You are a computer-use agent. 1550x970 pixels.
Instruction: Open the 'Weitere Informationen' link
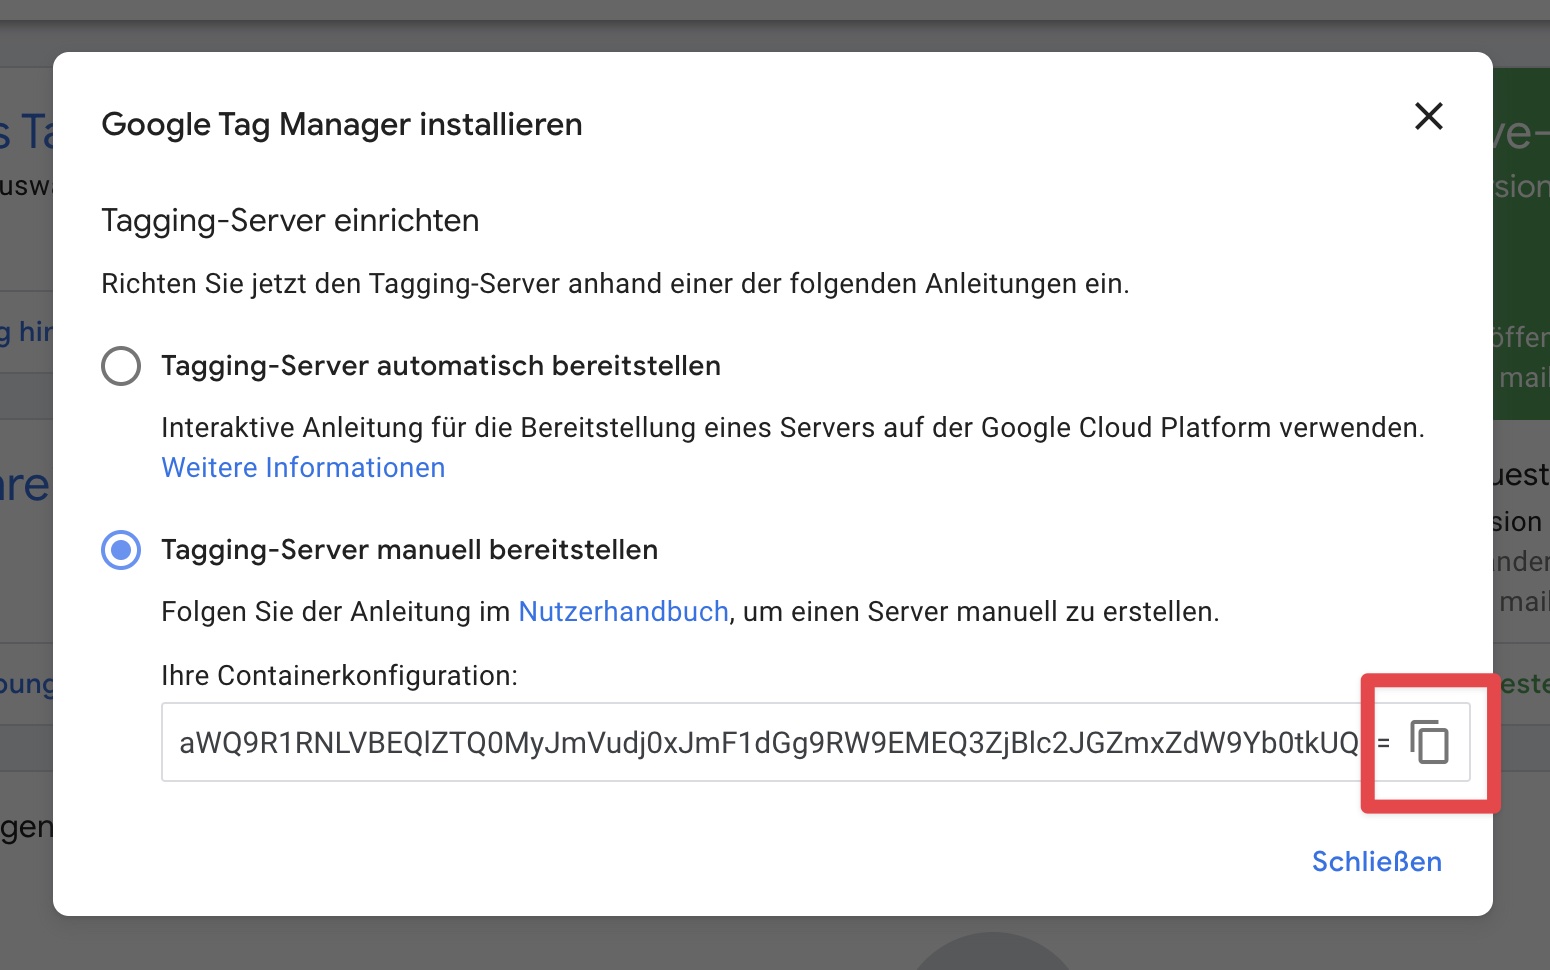point(303,468)
